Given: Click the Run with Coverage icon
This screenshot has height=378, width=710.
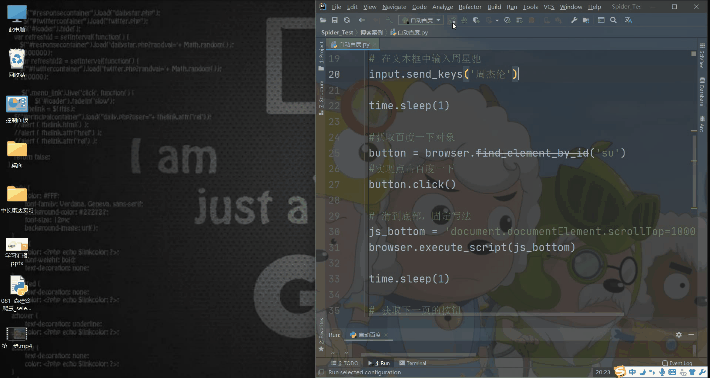Looking at the screenshot, I should [x=476, y=20].
